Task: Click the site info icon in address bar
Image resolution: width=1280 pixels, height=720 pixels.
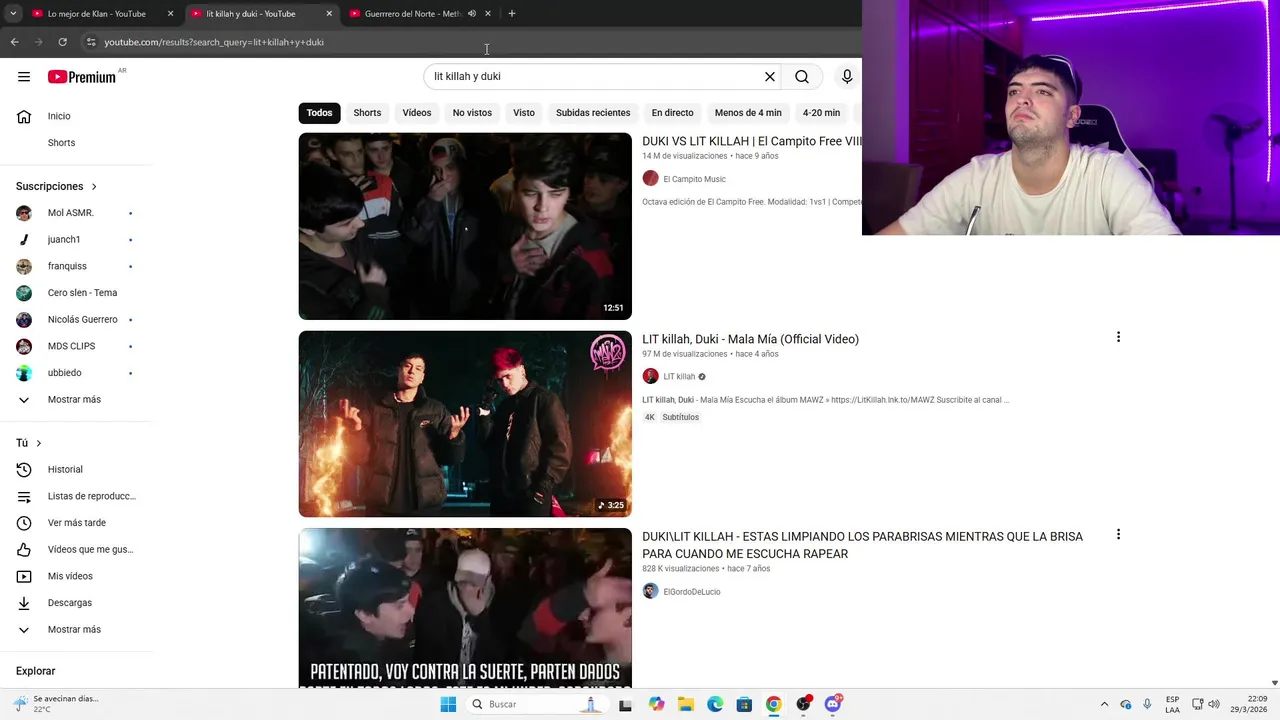Action: pos(91,42)
